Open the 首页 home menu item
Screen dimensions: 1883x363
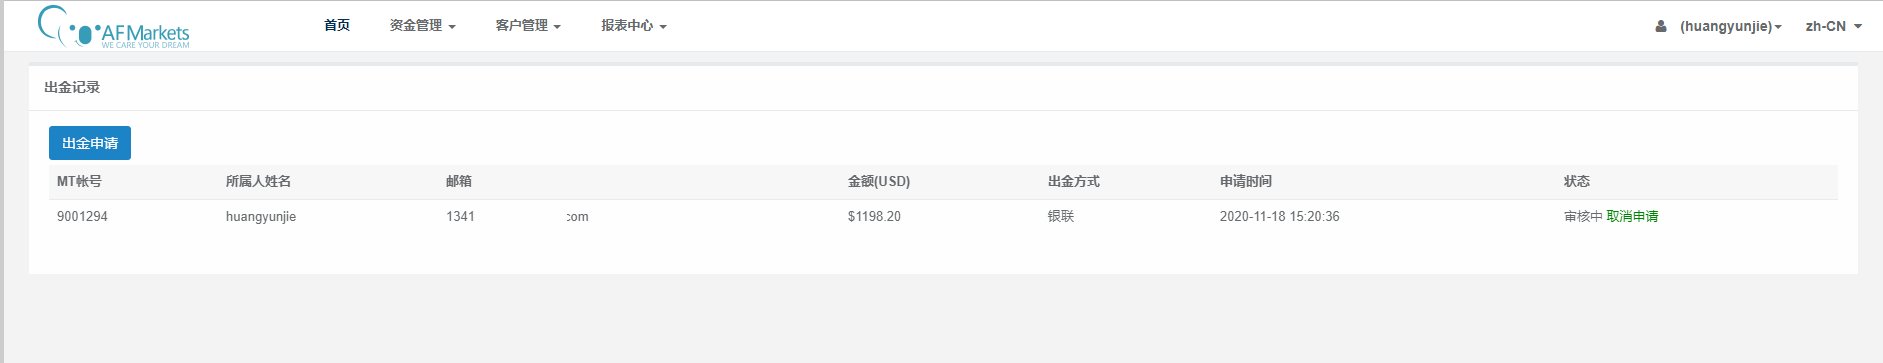(x=337, y=25)
